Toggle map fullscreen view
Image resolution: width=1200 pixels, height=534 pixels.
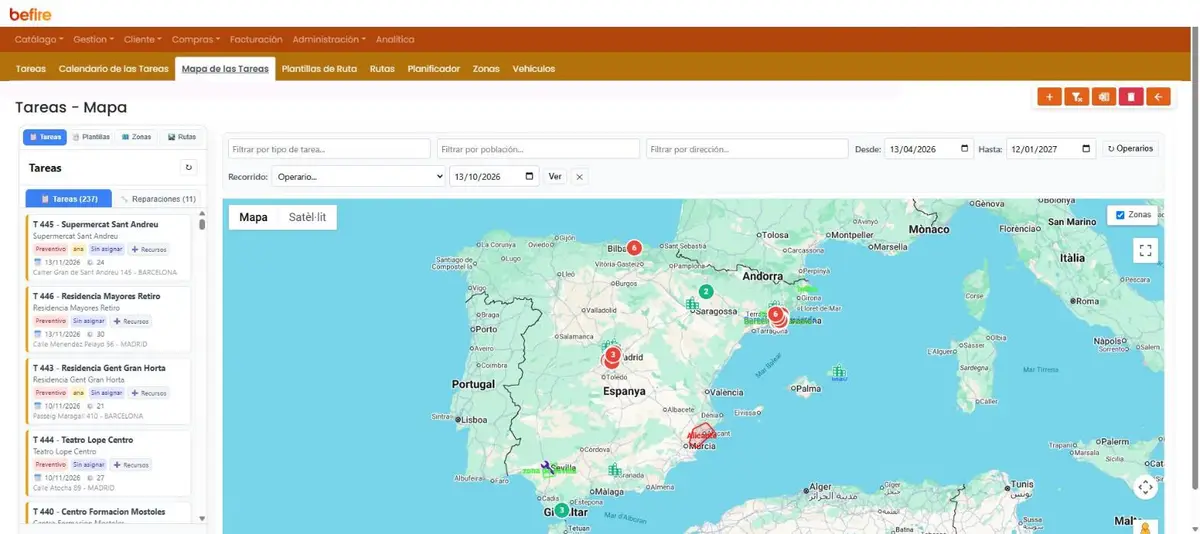(1146, 251)
